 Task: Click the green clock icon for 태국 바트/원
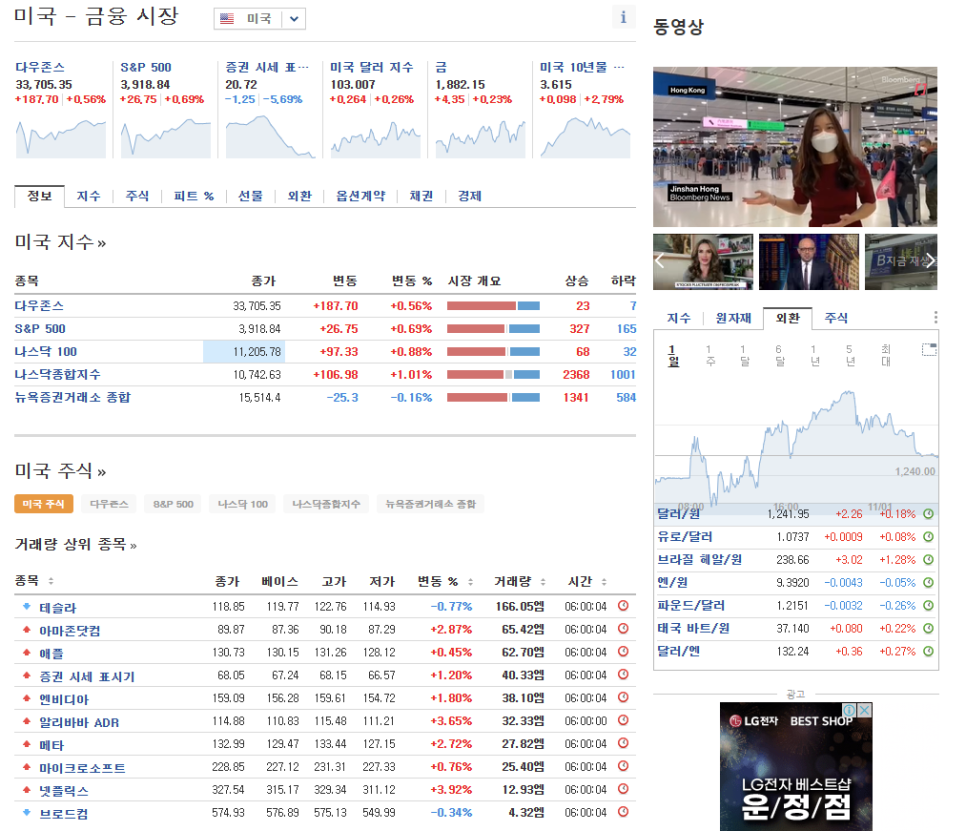click(x=928, y=628)
